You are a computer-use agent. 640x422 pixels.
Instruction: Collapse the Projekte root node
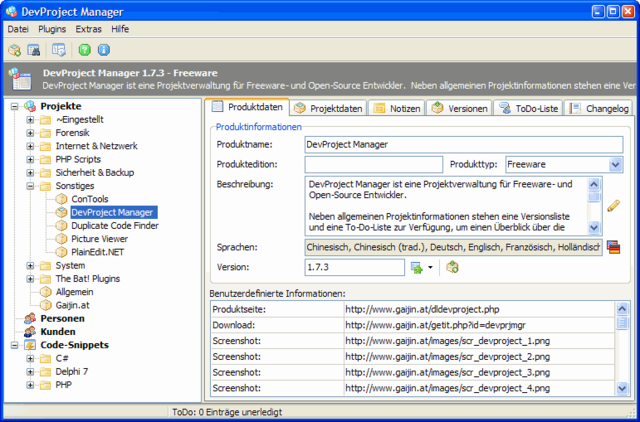coord(15,107)
